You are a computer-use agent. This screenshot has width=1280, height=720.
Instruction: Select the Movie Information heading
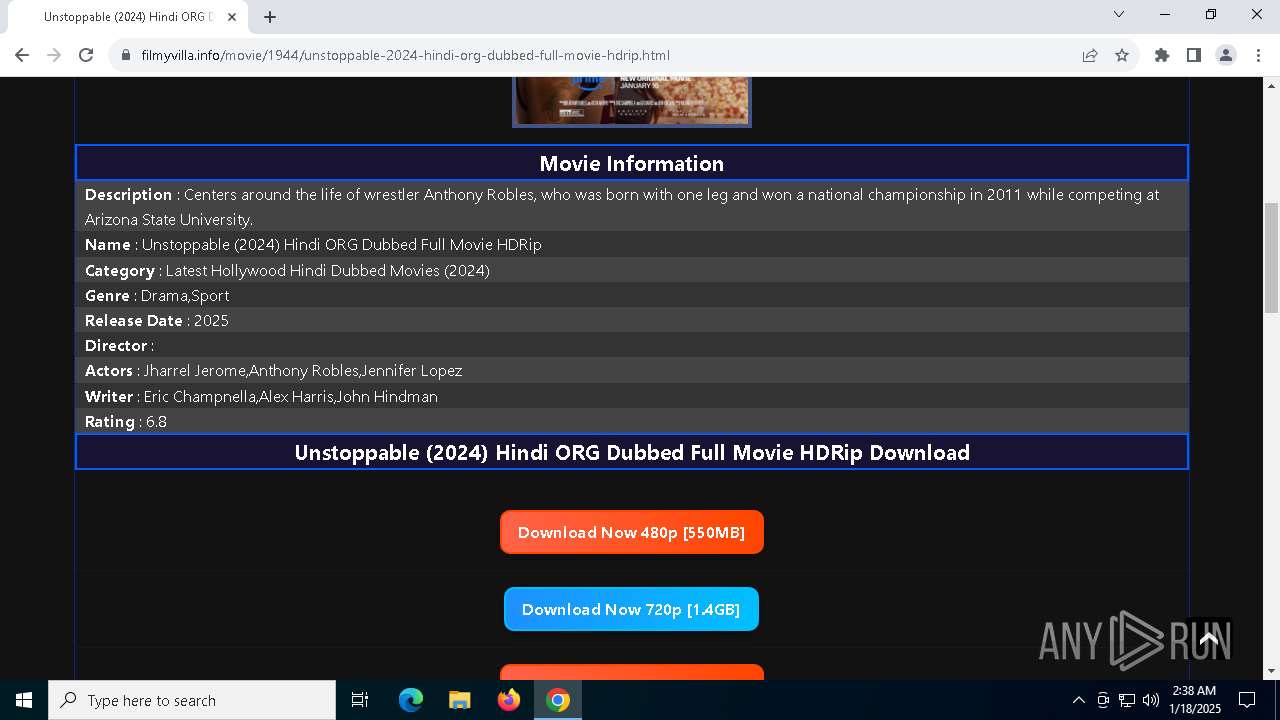pos(632,163)
